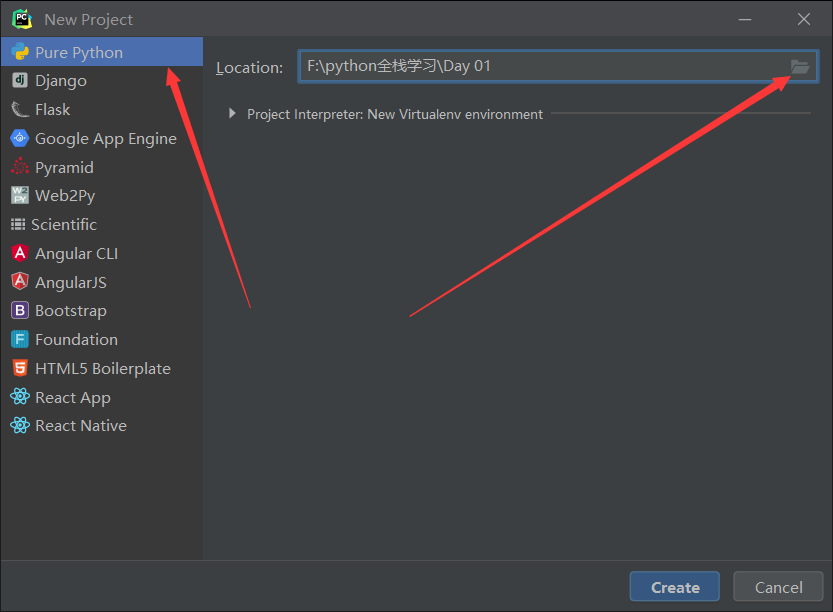Image resolution: width=833 pixels, height=612 pixels.
Task: Minimize the New Project dialog
Action: (745, 19)
